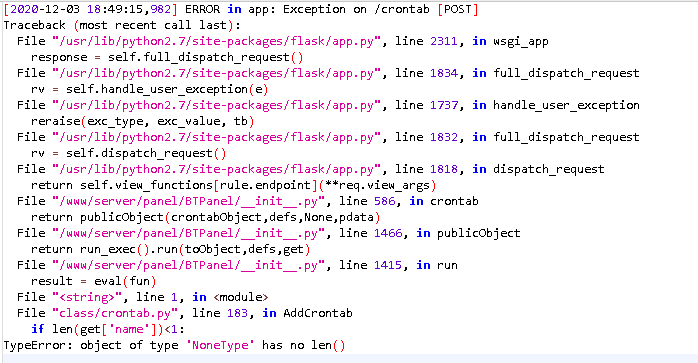Click handle_user_exception after line 1737

pyautogui.click(x=566, y=106)
